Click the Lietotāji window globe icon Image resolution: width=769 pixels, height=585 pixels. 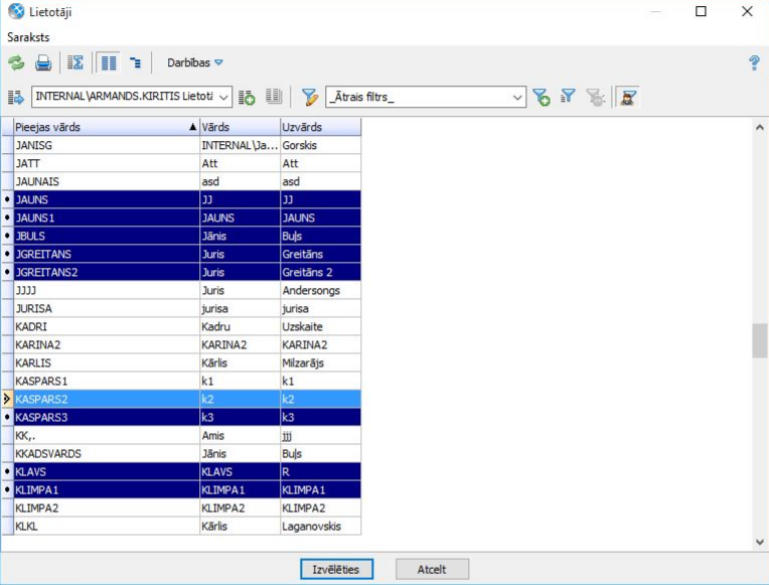coord(16,11)
